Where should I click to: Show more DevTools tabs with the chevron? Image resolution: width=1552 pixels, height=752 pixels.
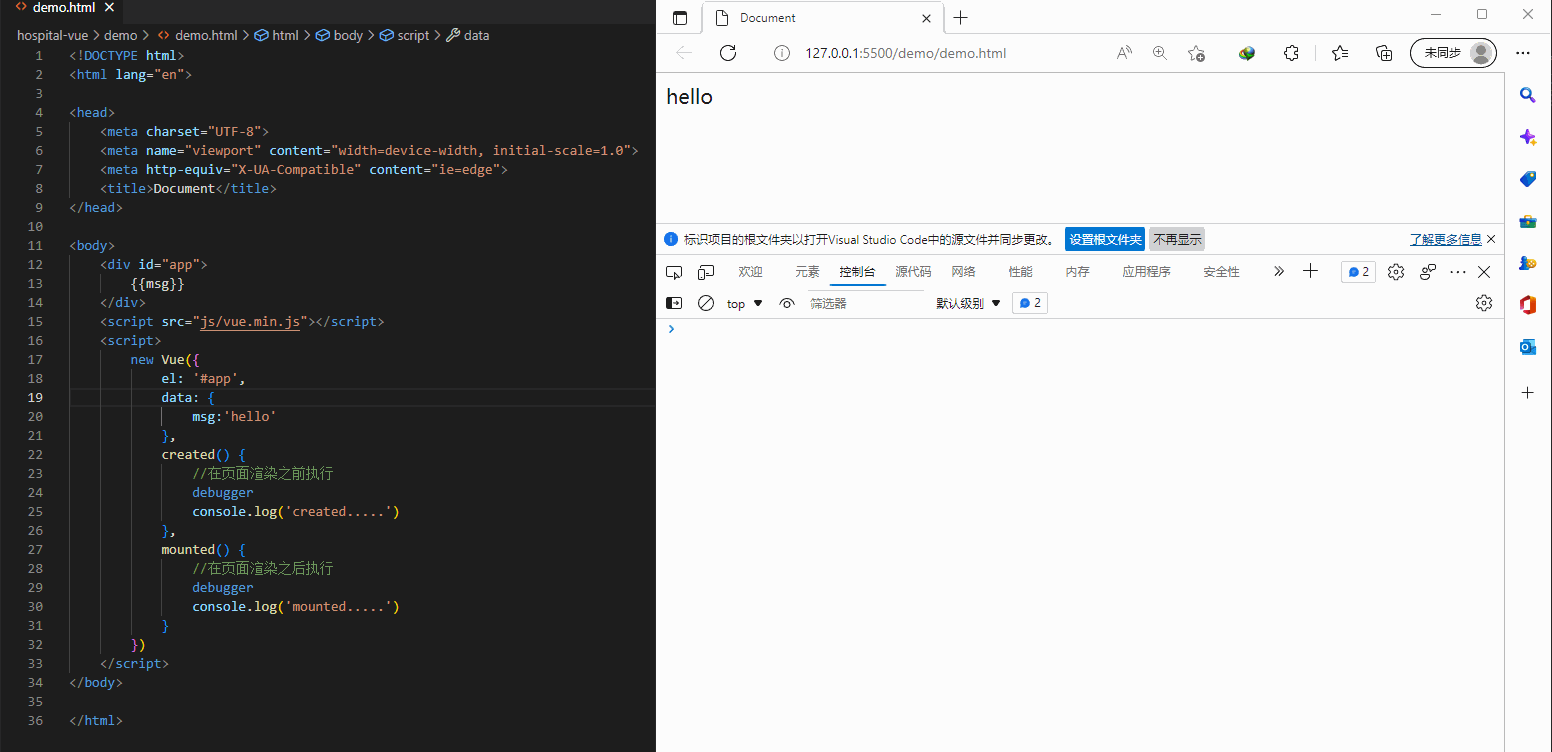(x=1278, y=272)
